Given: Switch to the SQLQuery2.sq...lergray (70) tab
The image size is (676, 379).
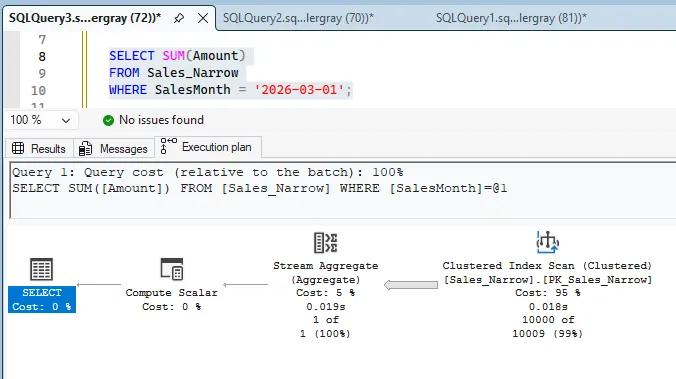Looking at the screenshot, I should [x=298, y=18].
